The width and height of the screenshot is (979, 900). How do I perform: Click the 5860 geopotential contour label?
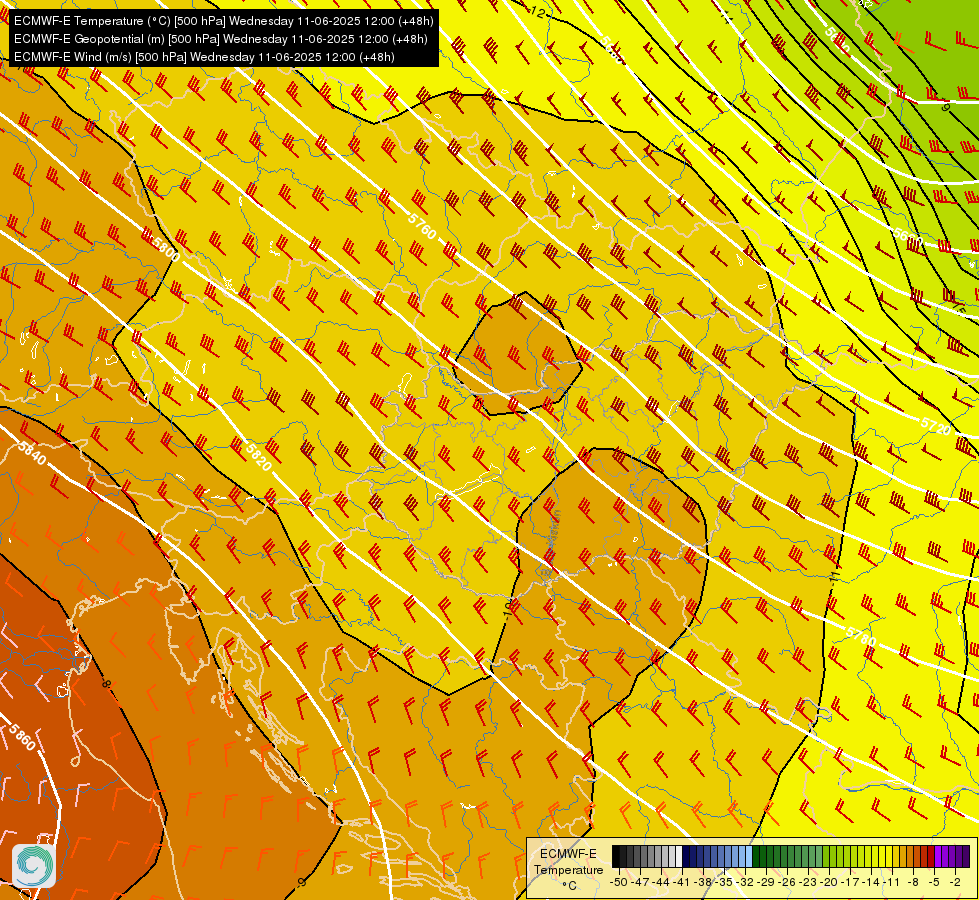(22, 738)
